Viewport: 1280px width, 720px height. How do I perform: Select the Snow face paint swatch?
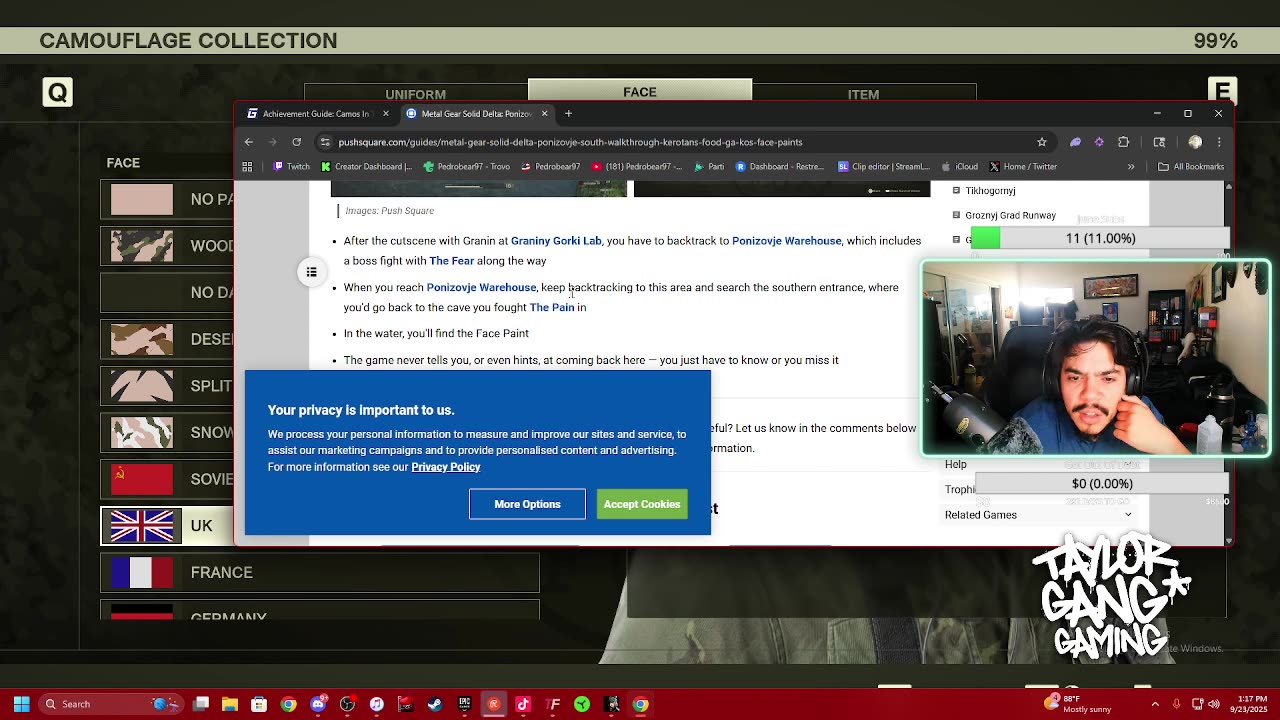(142, 432)
